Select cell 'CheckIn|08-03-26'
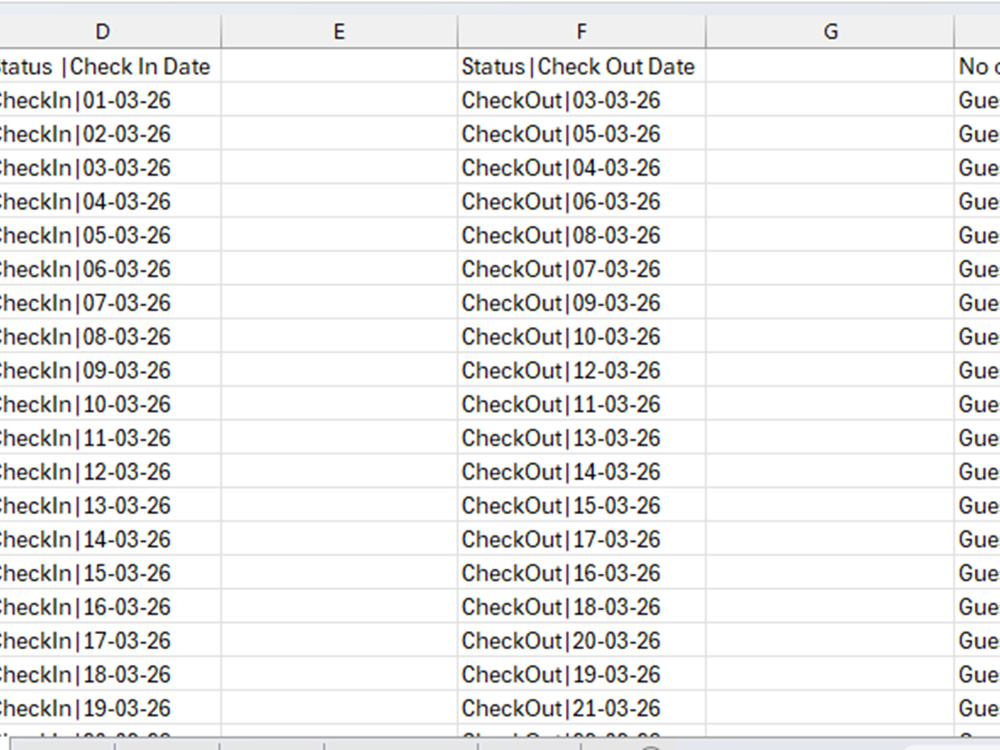The image size is (1000, 750). click(110, 337)
